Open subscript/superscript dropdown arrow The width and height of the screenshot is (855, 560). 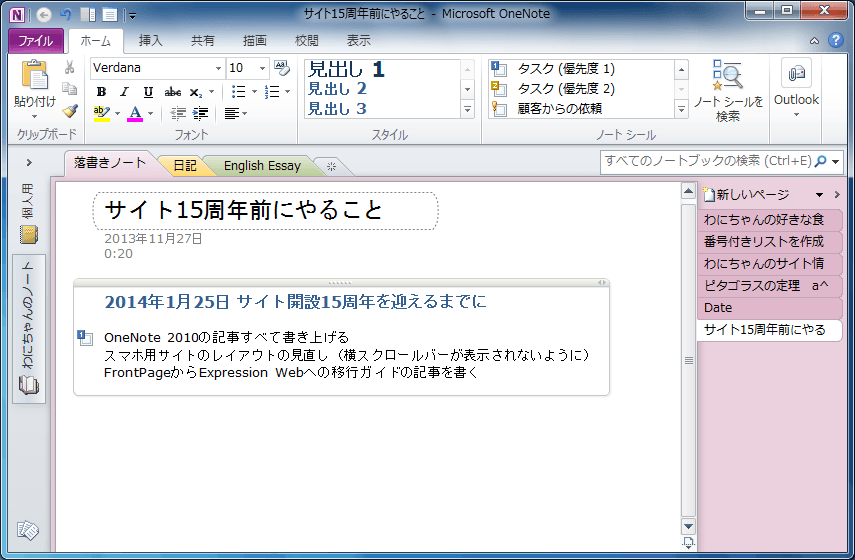[212, 92]
